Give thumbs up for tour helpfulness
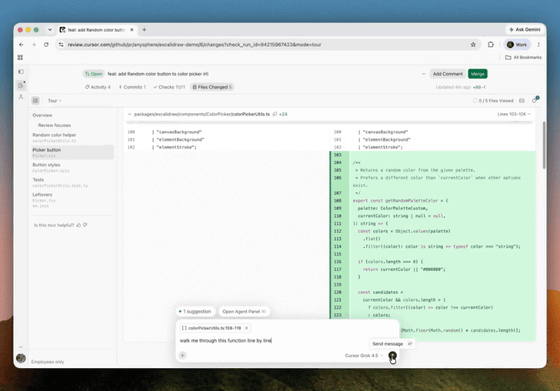560x391 pixels. tap(79, 225)
